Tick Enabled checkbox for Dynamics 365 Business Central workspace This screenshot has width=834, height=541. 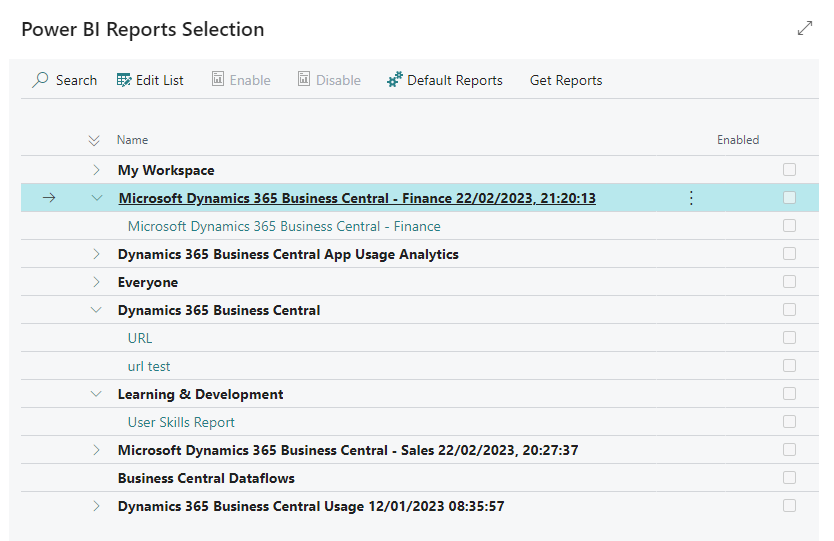pos(789,310)
